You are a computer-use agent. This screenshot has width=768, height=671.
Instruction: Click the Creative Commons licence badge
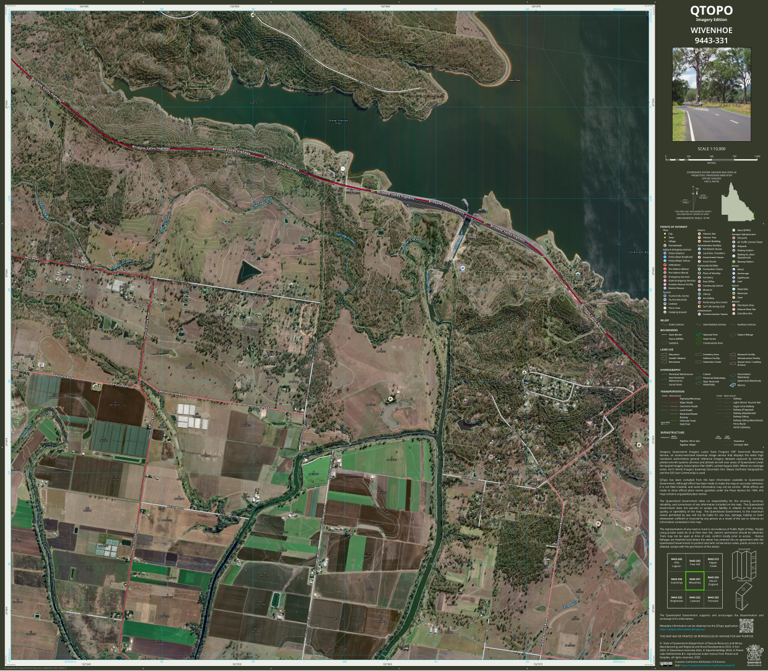[x=666, y=664]
